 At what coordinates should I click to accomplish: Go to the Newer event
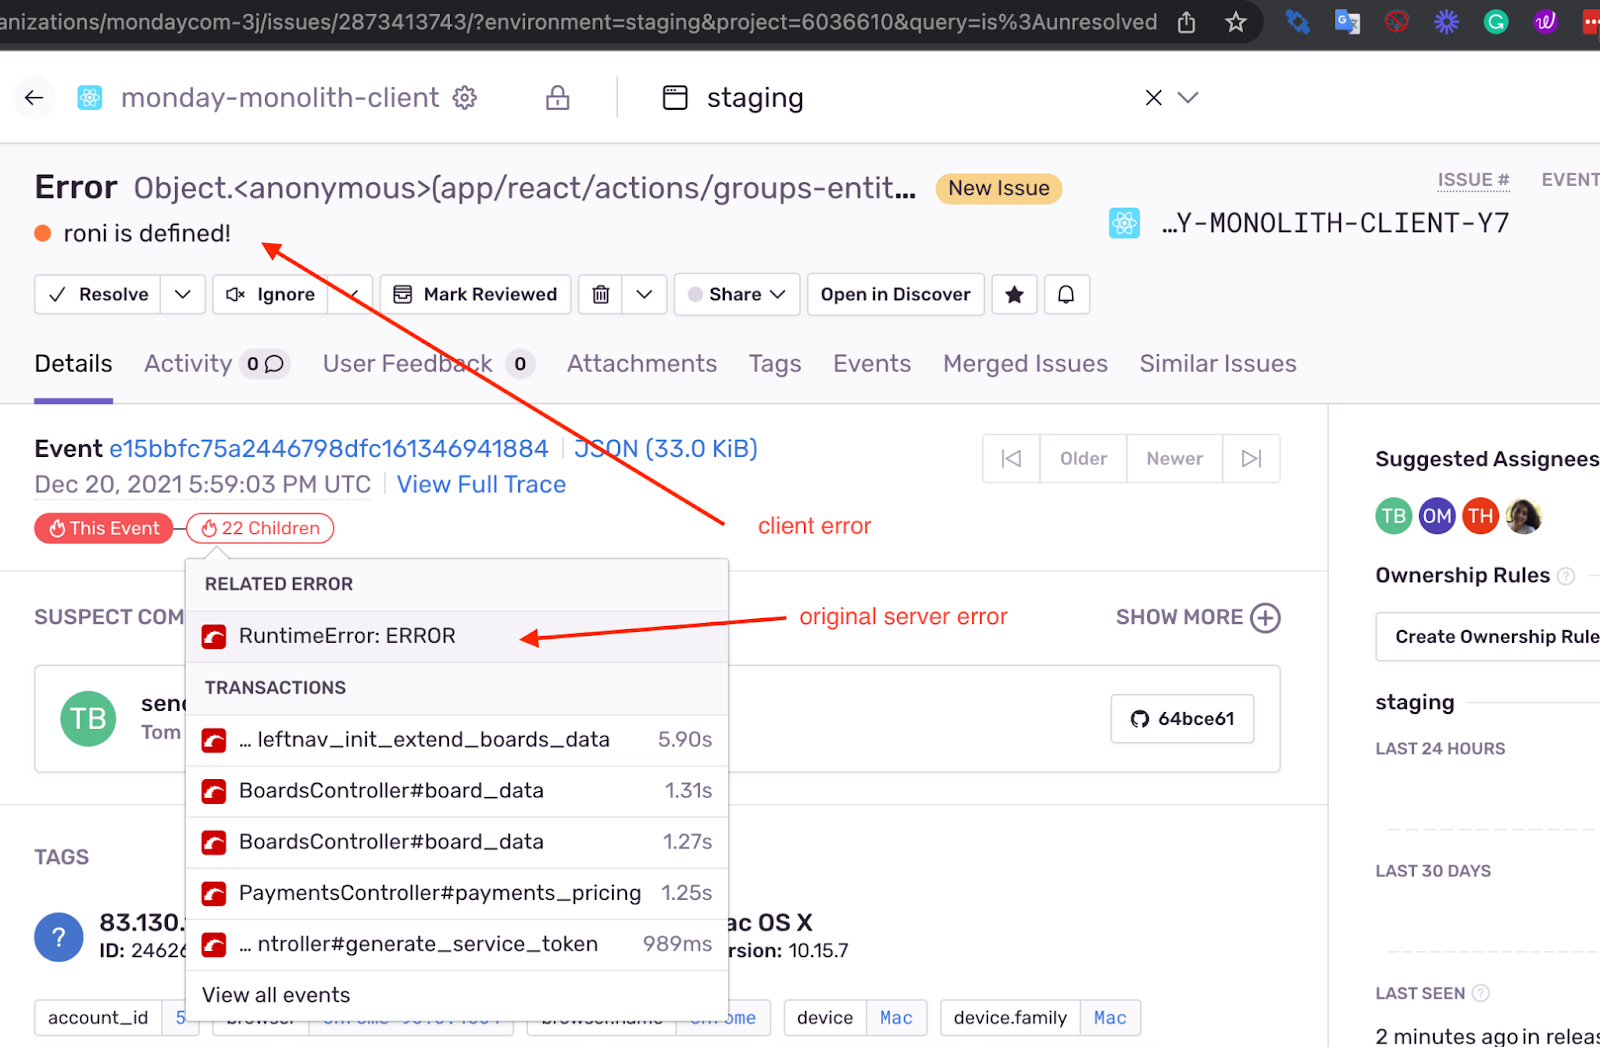coord(1174,459)
